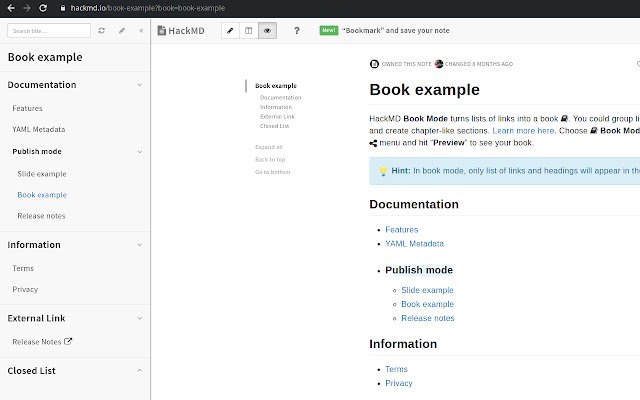
Task: Click the sidebar refresh icon
Action: pos(102,30)
